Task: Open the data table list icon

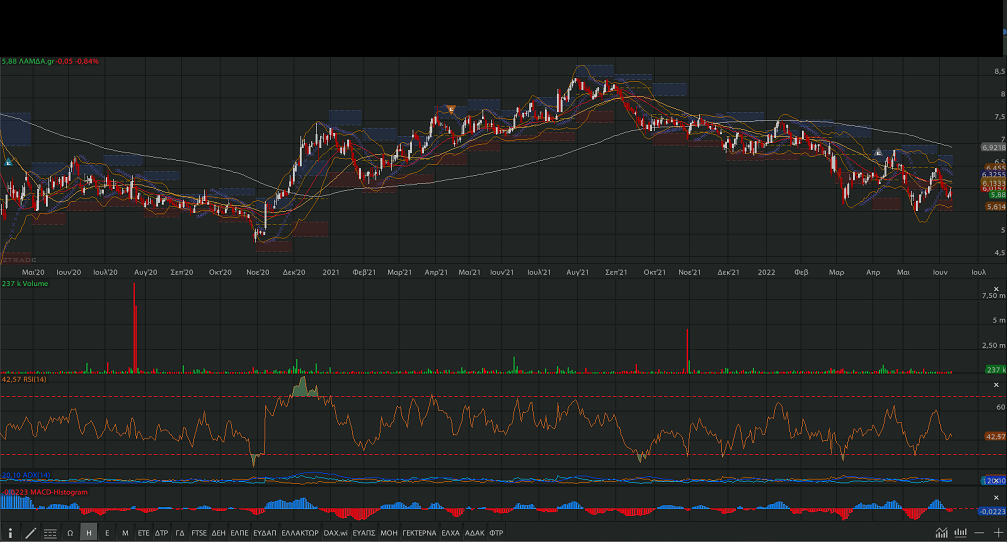Action: tap(50, 533)
